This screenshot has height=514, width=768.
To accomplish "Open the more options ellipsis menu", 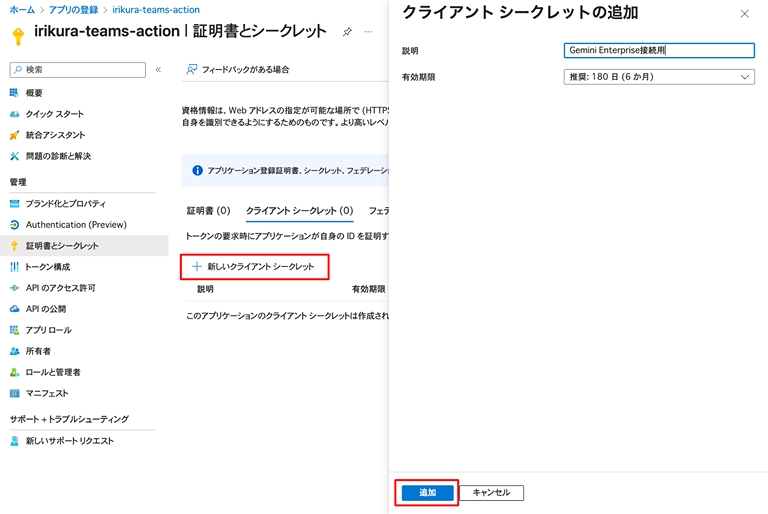I will [x=368, y=32].
